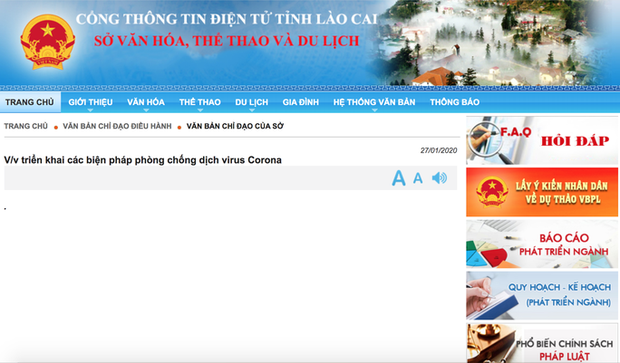Play article audio via speaker icon

click(439, 178)
